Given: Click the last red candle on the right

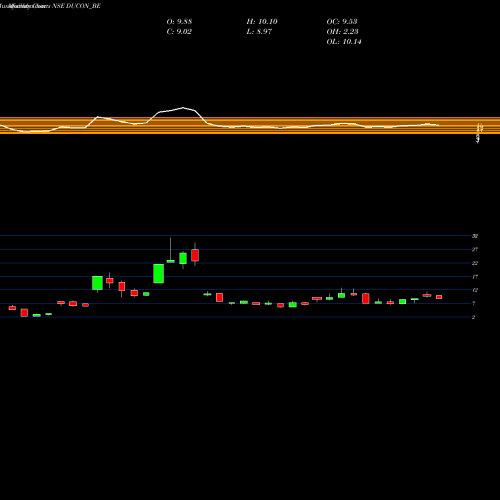Looking at the screenshot, I should pos(439,297).
